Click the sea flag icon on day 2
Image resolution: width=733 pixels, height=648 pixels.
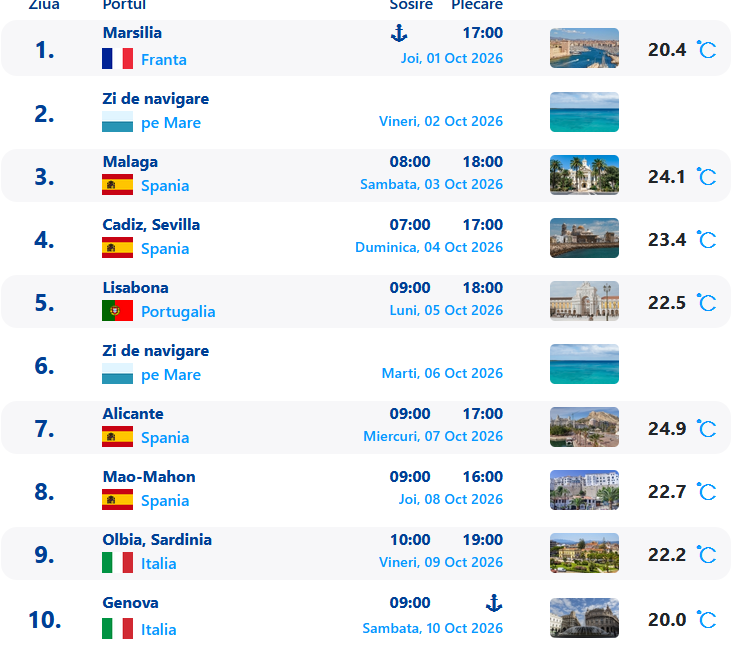point(117,122)
